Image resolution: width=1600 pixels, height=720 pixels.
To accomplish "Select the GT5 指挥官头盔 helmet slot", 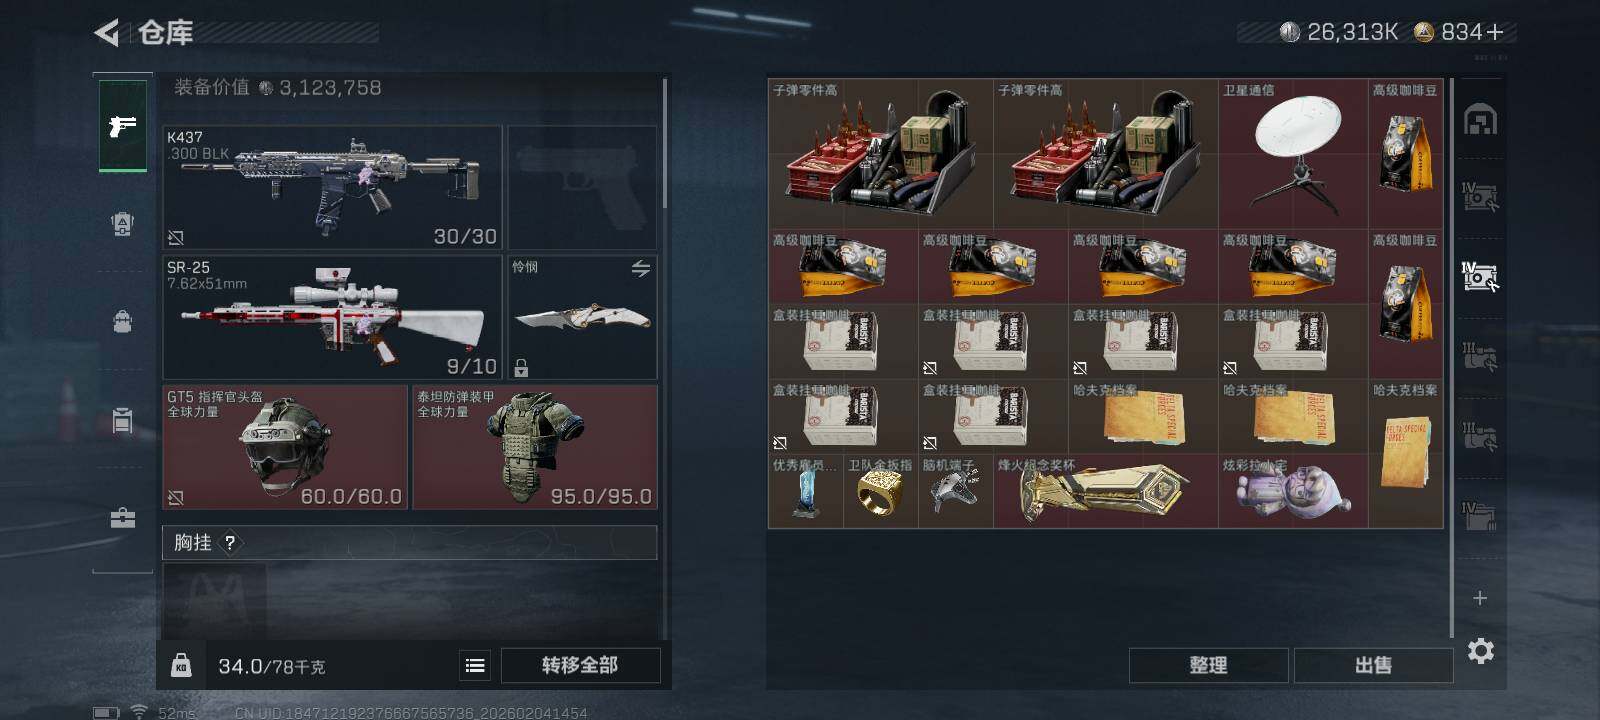I will (285, 447).
